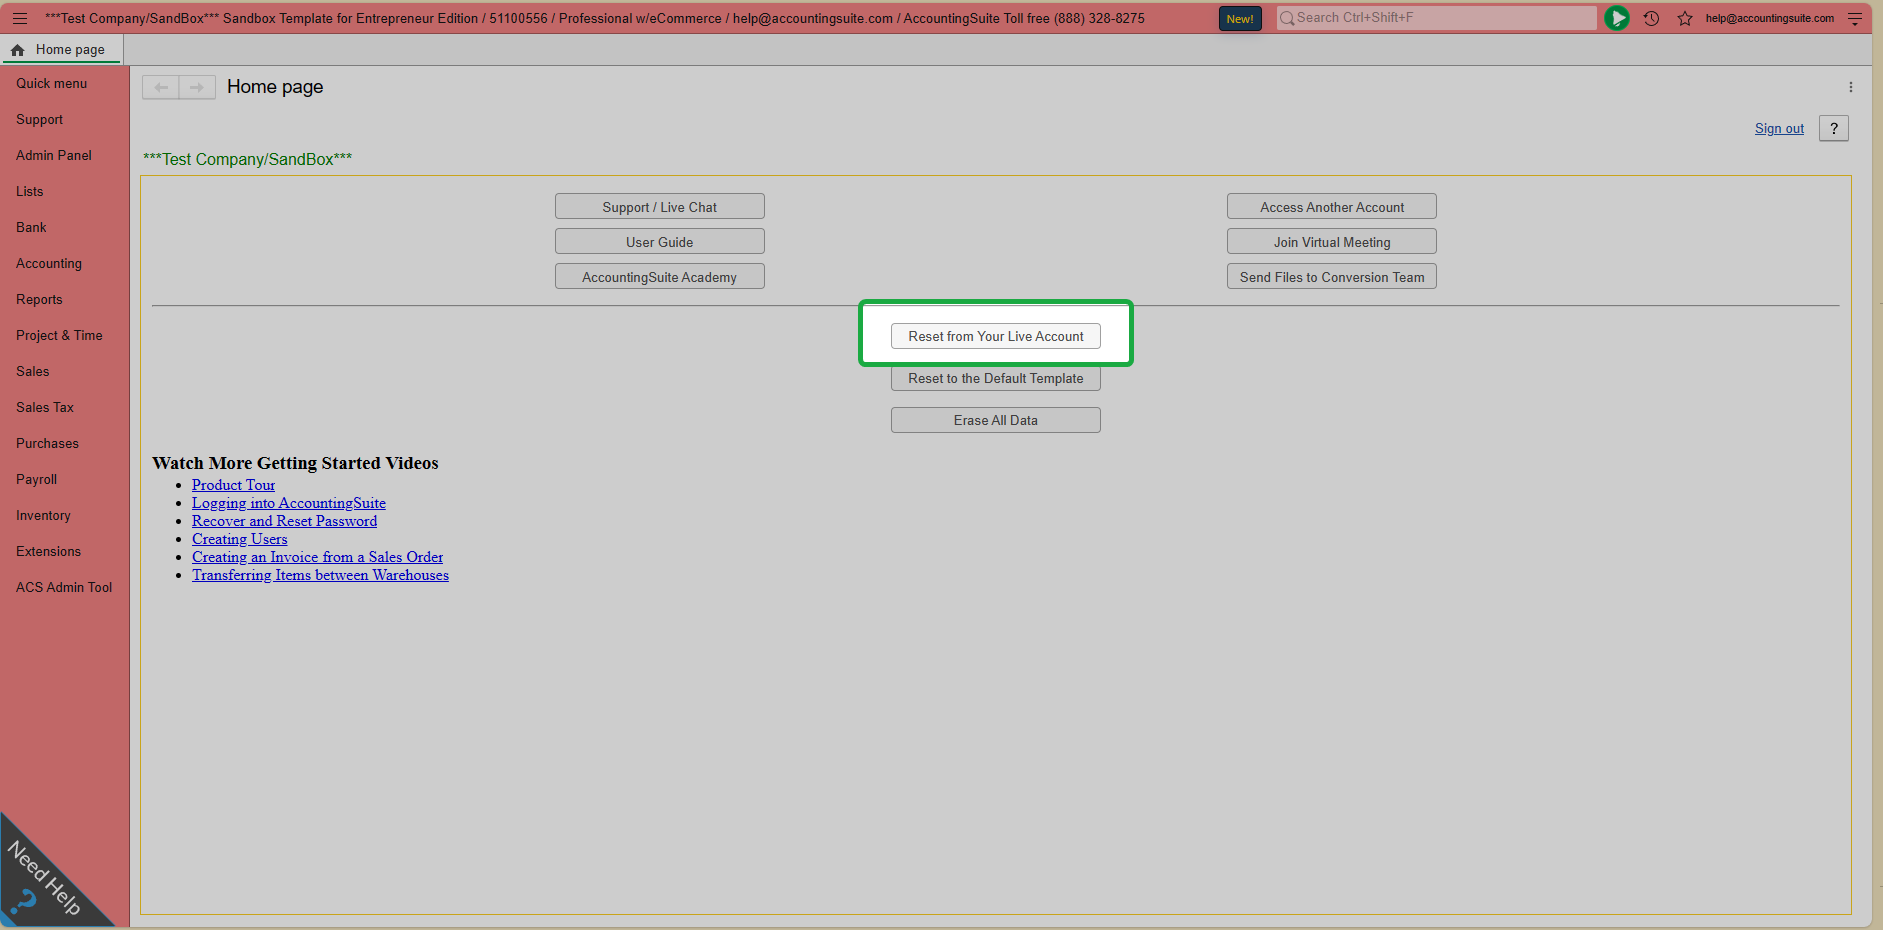Click Reset to the Default Template
The width and height of the screenshot is (1883, 930).
click(996, 378)
